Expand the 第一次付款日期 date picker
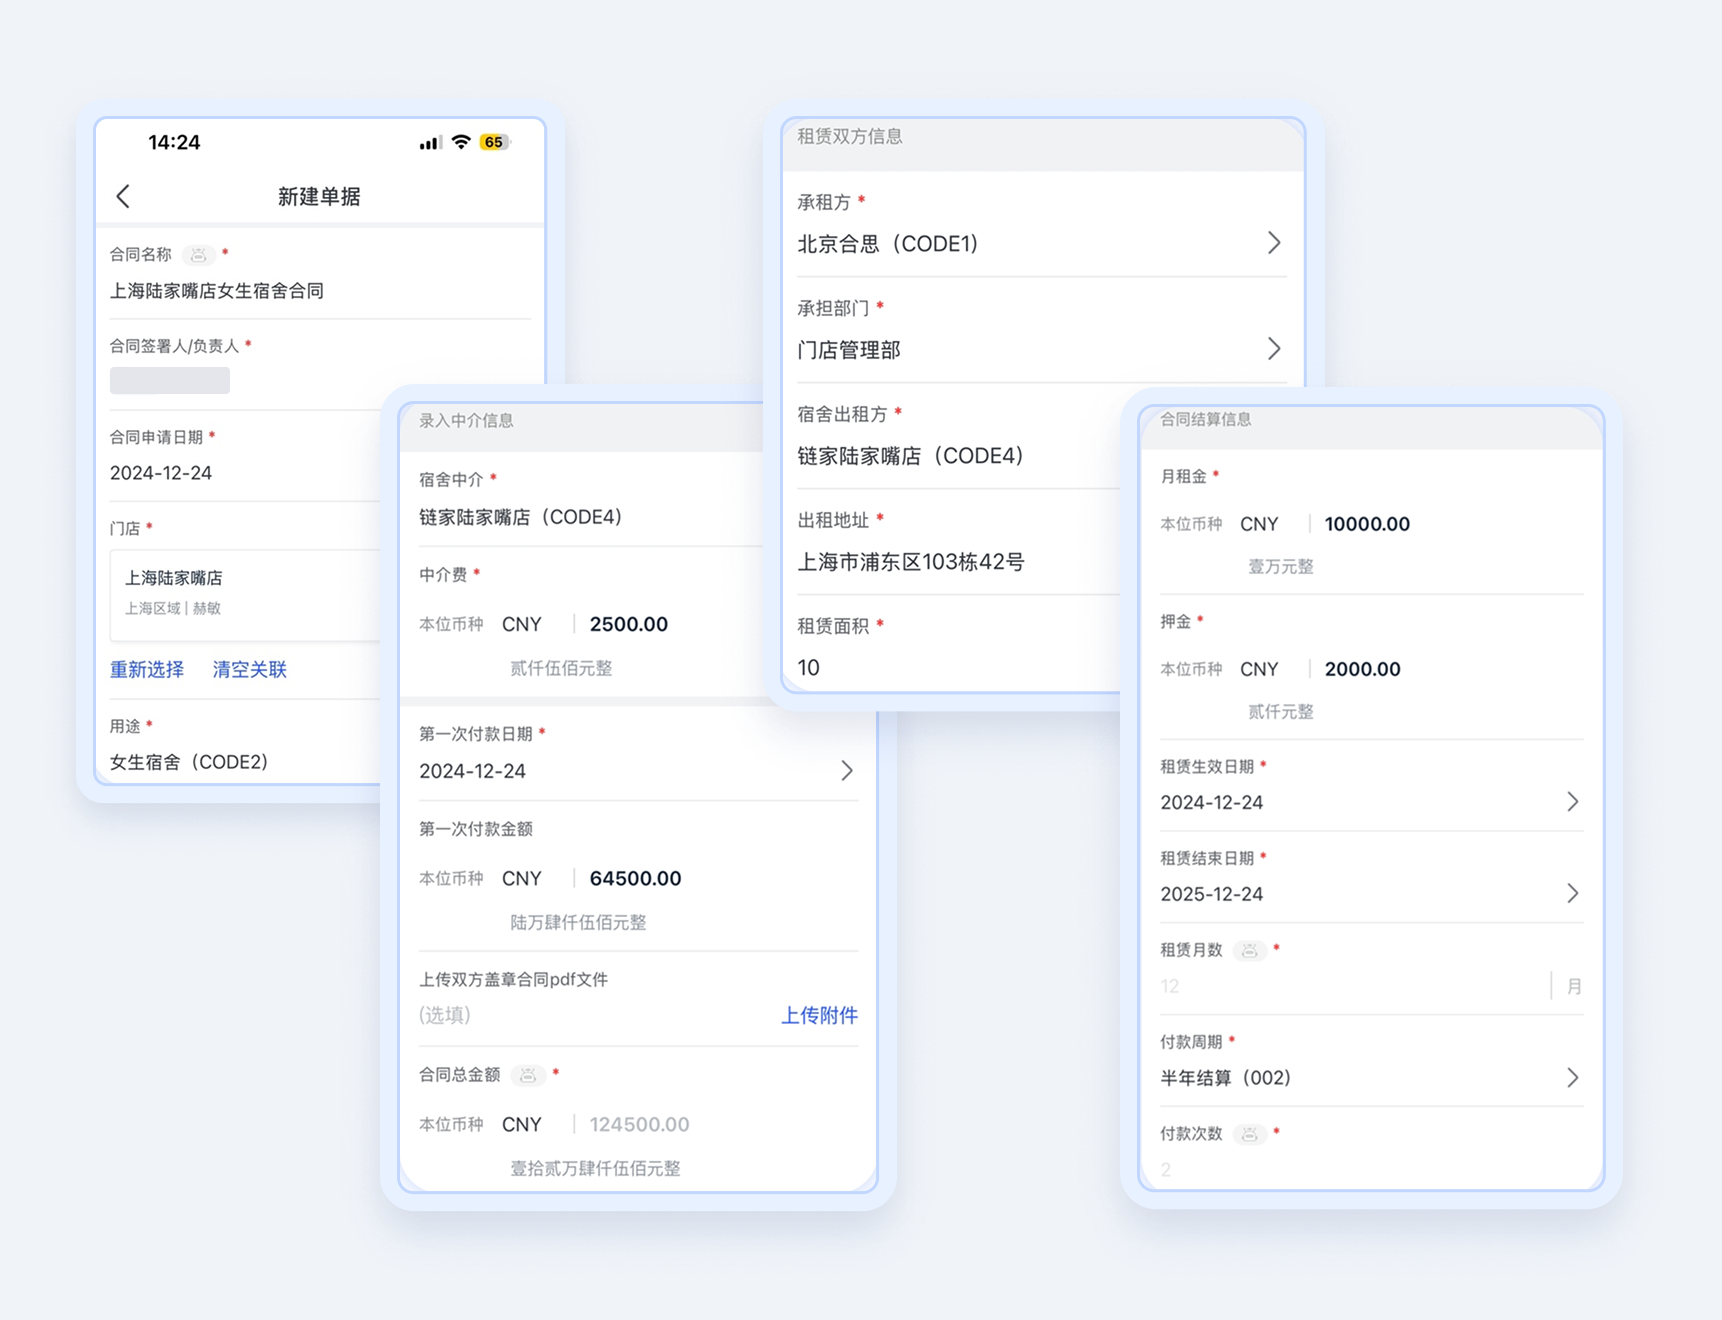1722x1320 pixels. [x=846, y=771]
